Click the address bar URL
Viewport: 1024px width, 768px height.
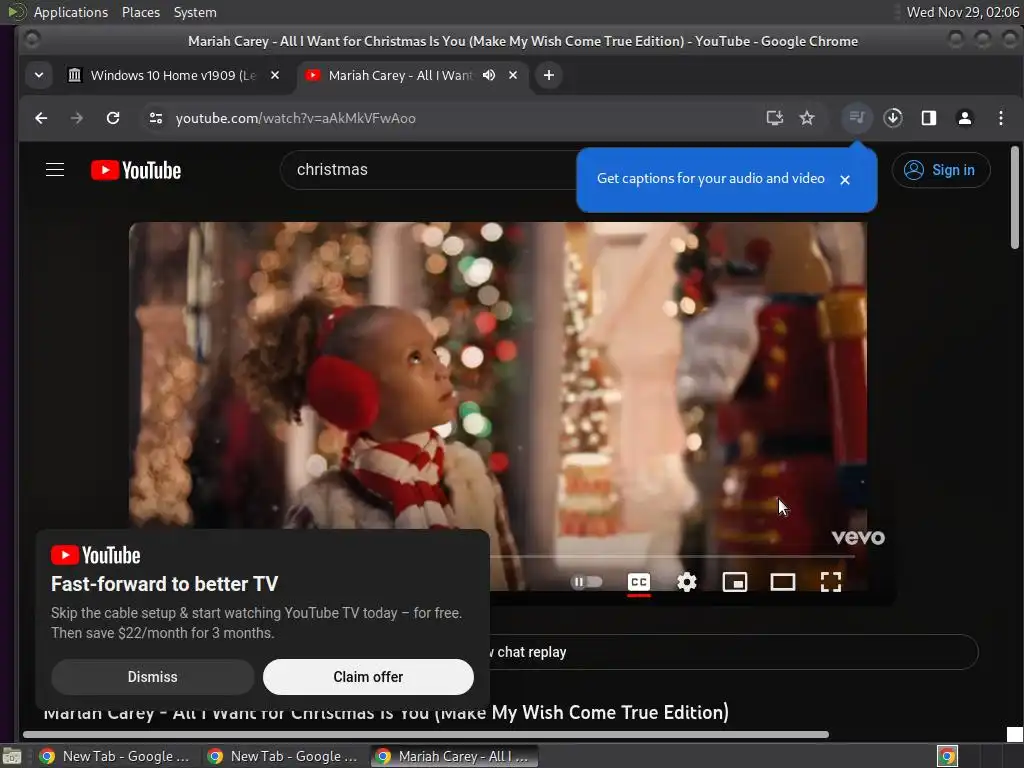(295, 118)
